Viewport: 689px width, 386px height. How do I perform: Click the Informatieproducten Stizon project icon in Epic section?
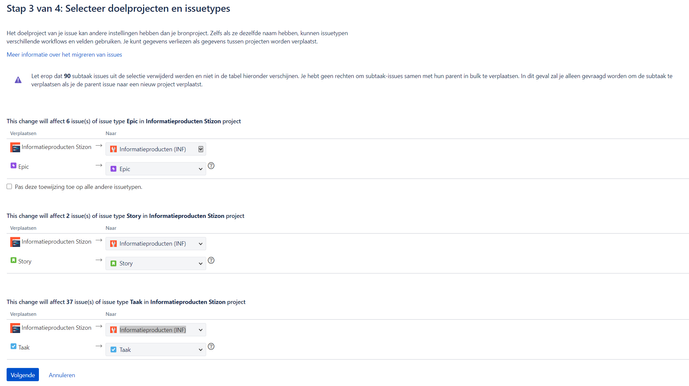click(15, 147)
